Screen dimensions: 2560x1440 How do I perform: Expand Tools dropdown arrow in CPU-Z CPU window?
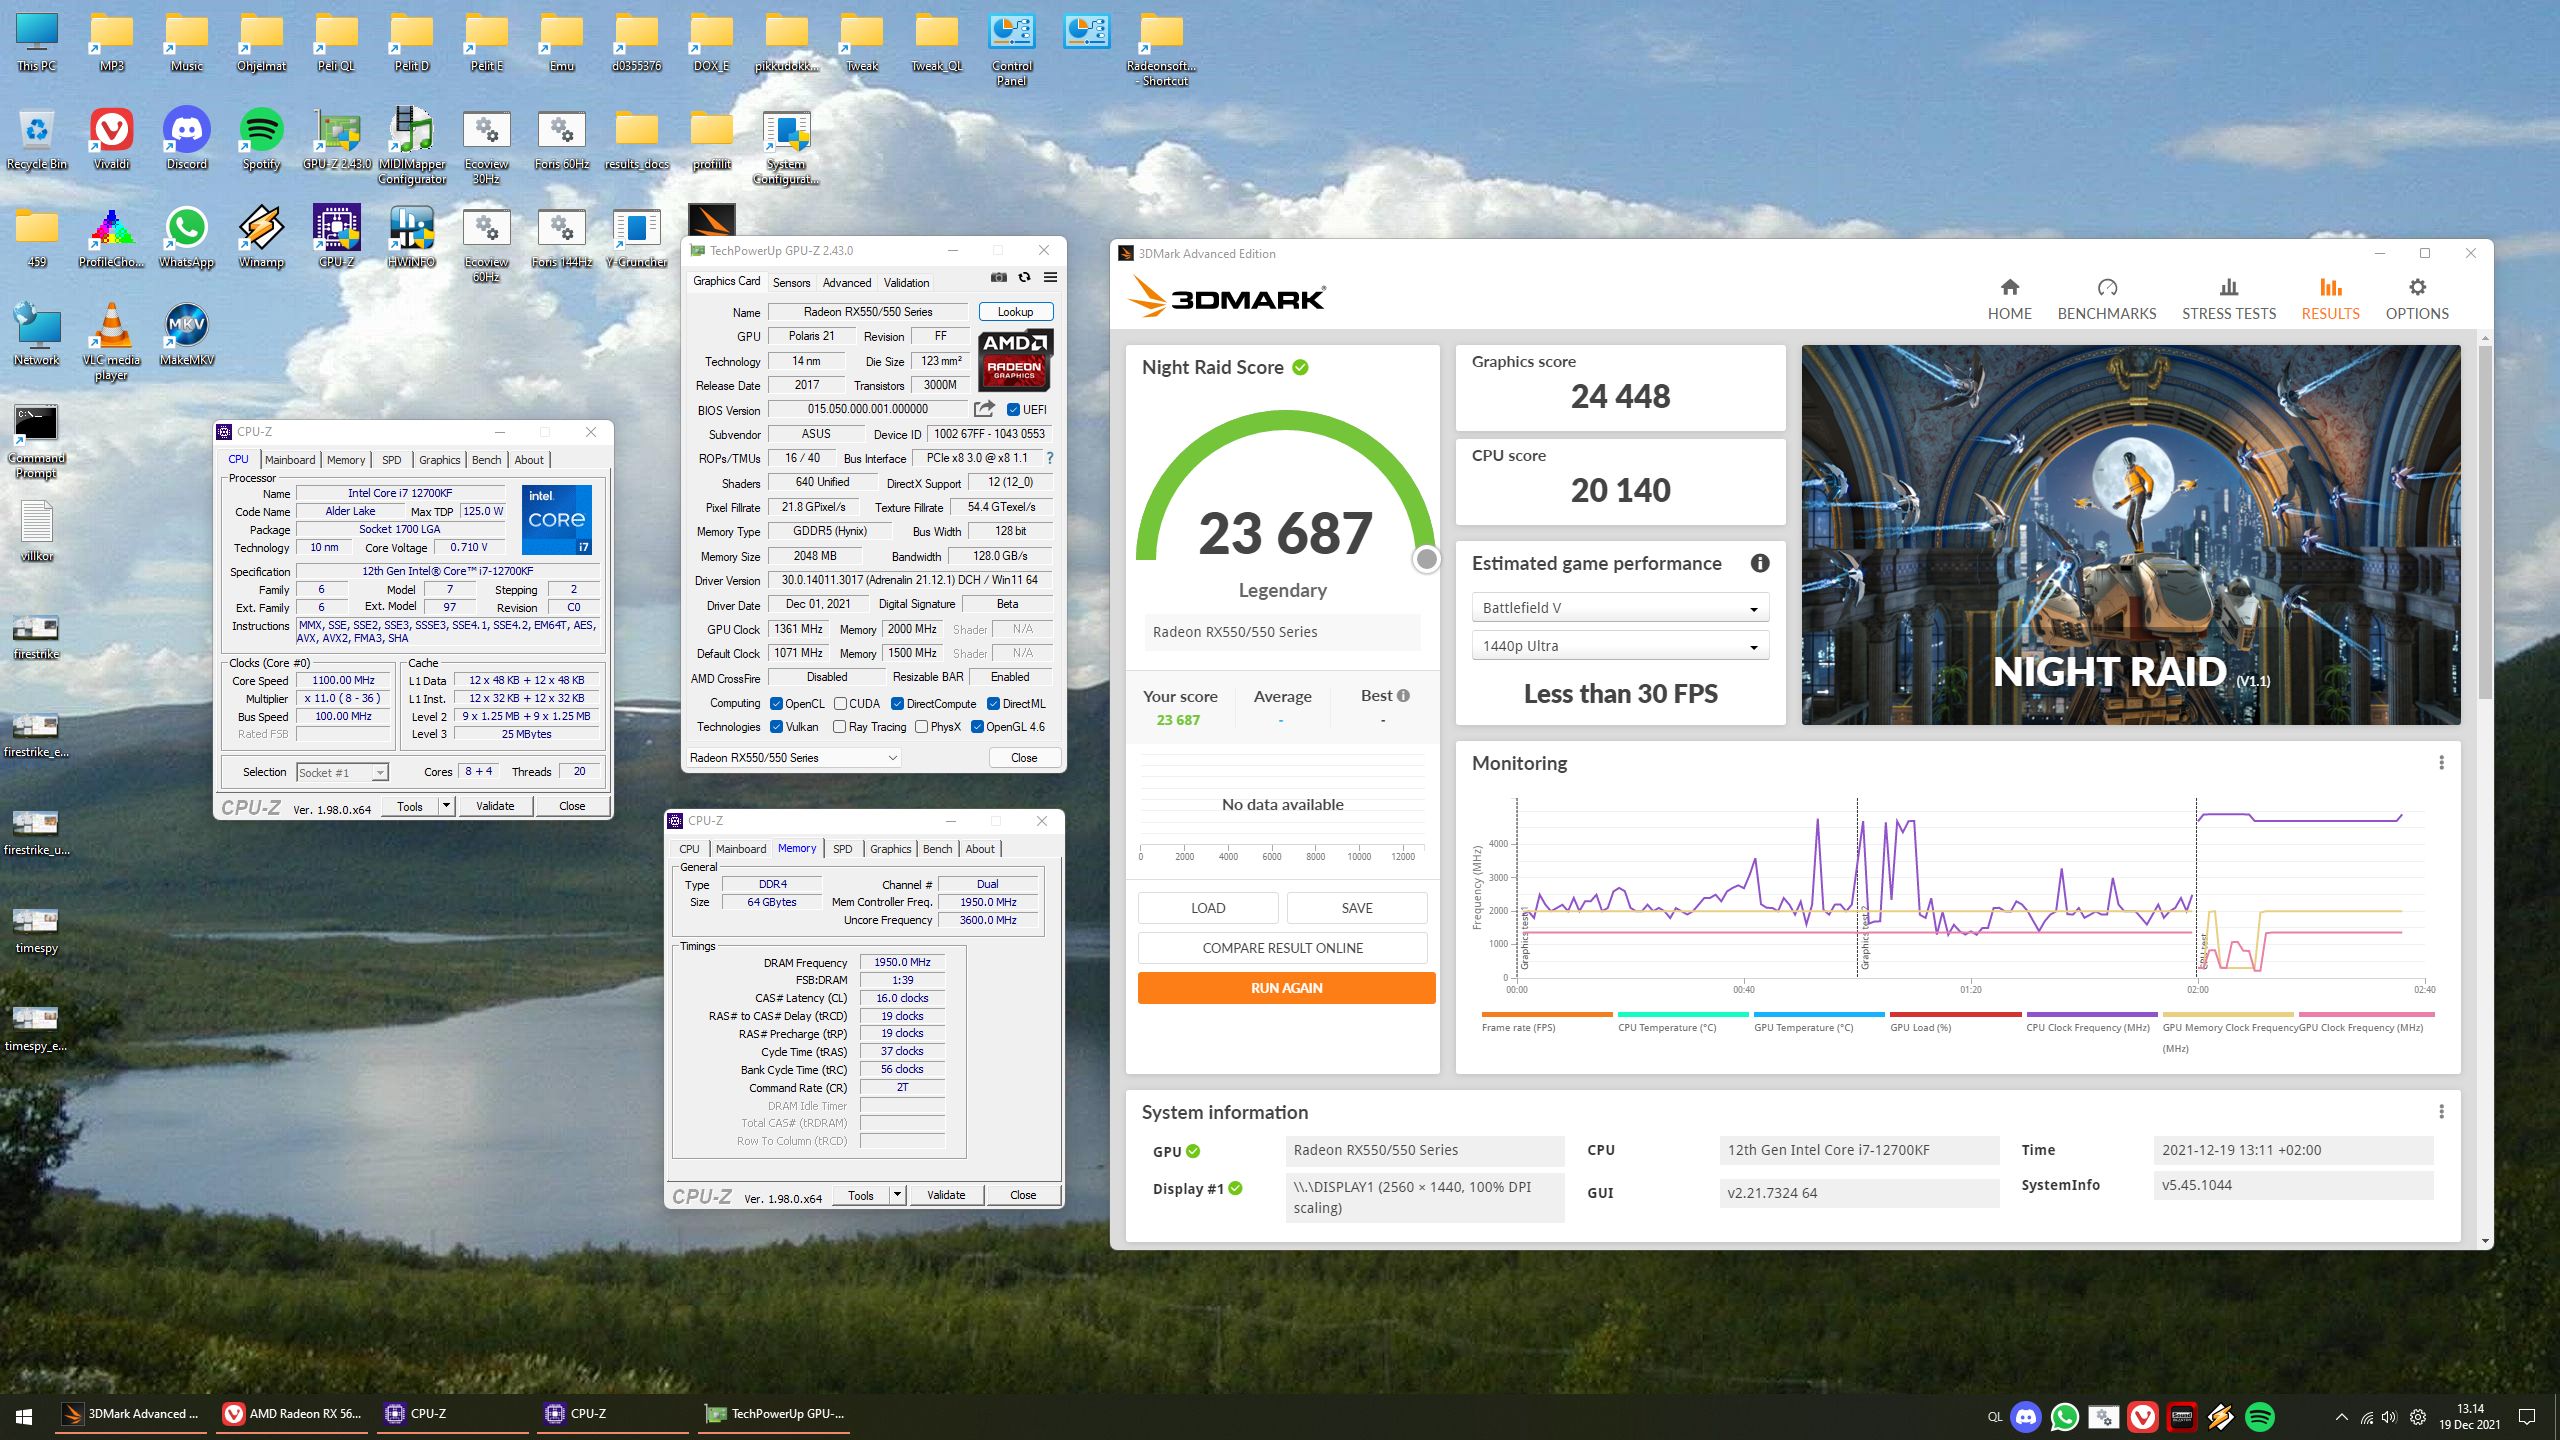(x=446, y=806)
